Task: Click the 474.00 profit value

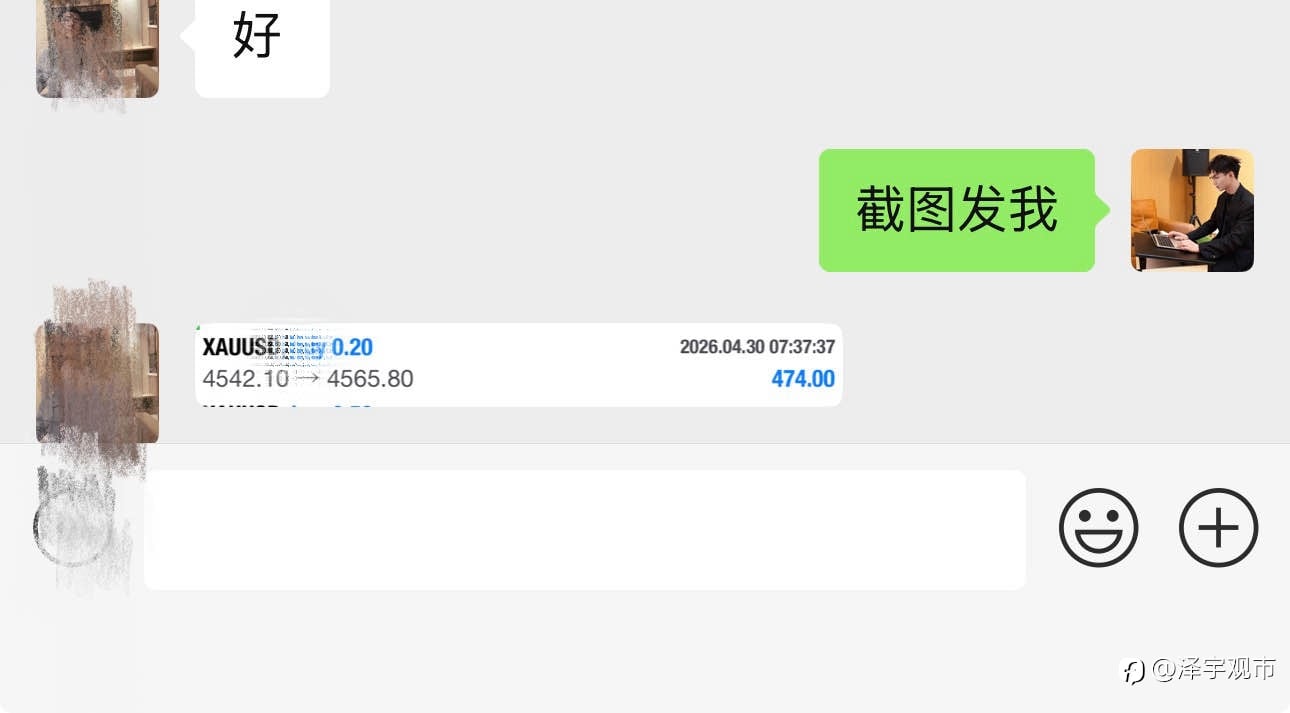Action: point(803,379)
